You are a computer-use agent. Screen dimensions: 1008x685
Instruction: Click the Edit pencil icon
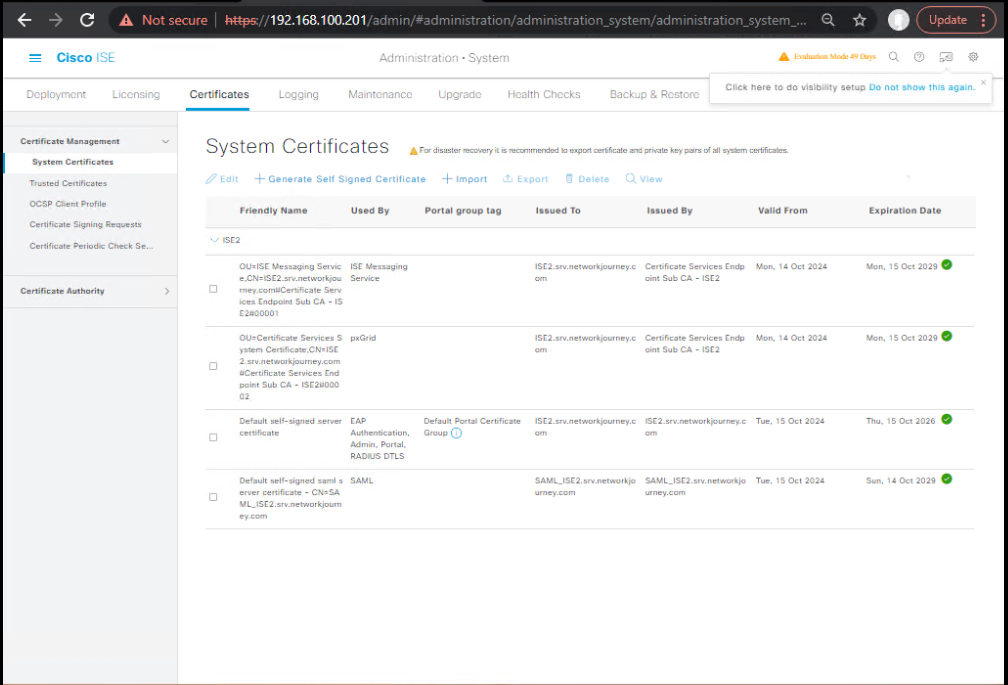click(211, 179)
